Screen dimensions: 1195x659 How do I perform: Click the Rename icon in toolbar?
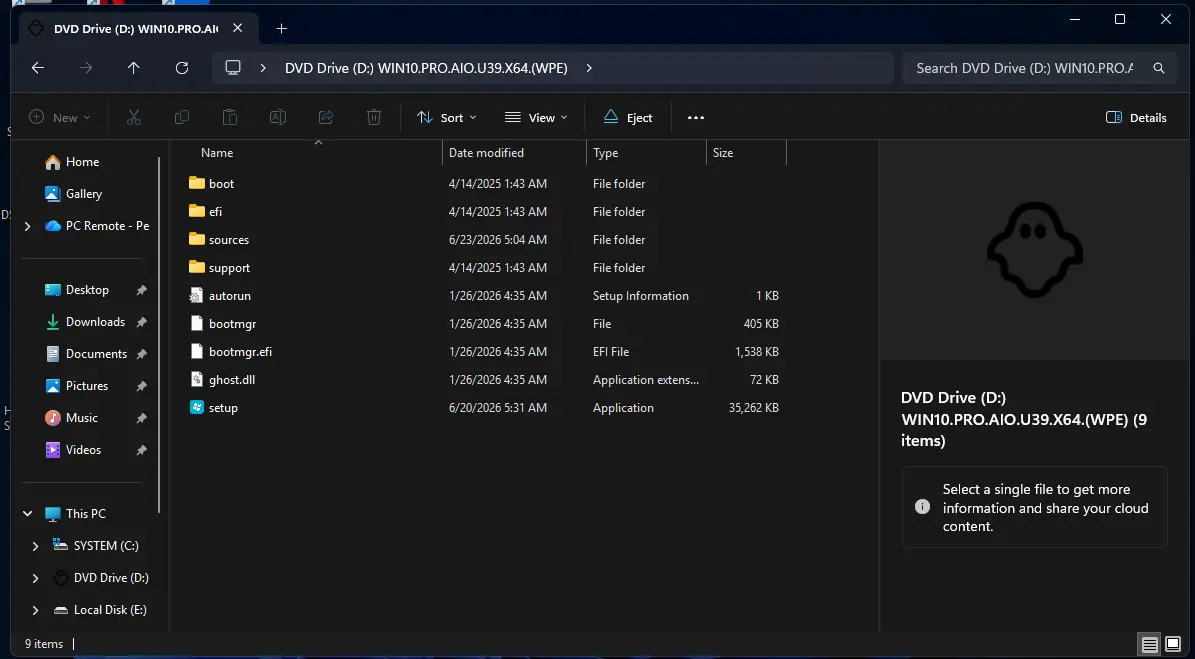point(277,117)
